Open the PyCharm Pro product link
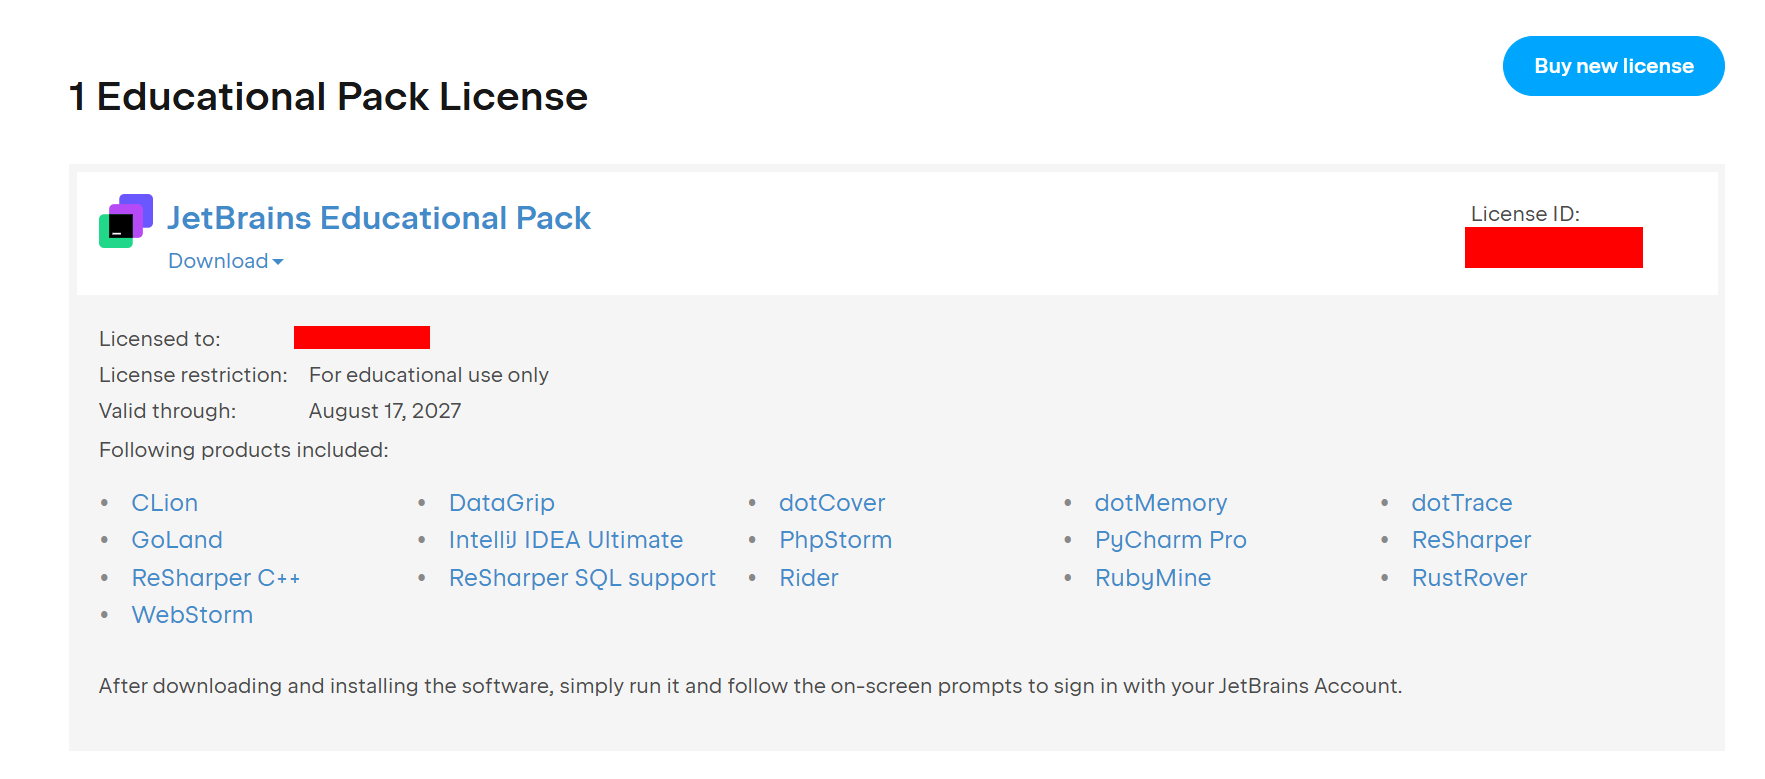 coord(1171,540)
